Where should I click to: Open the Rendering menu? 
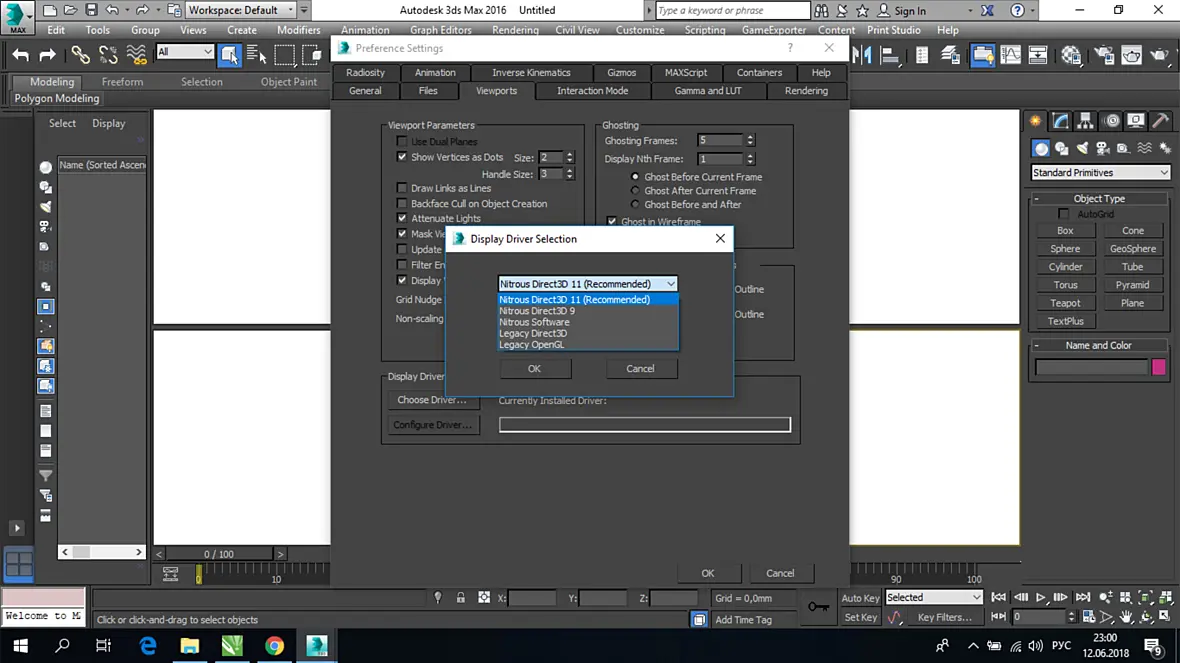[515, 30]
